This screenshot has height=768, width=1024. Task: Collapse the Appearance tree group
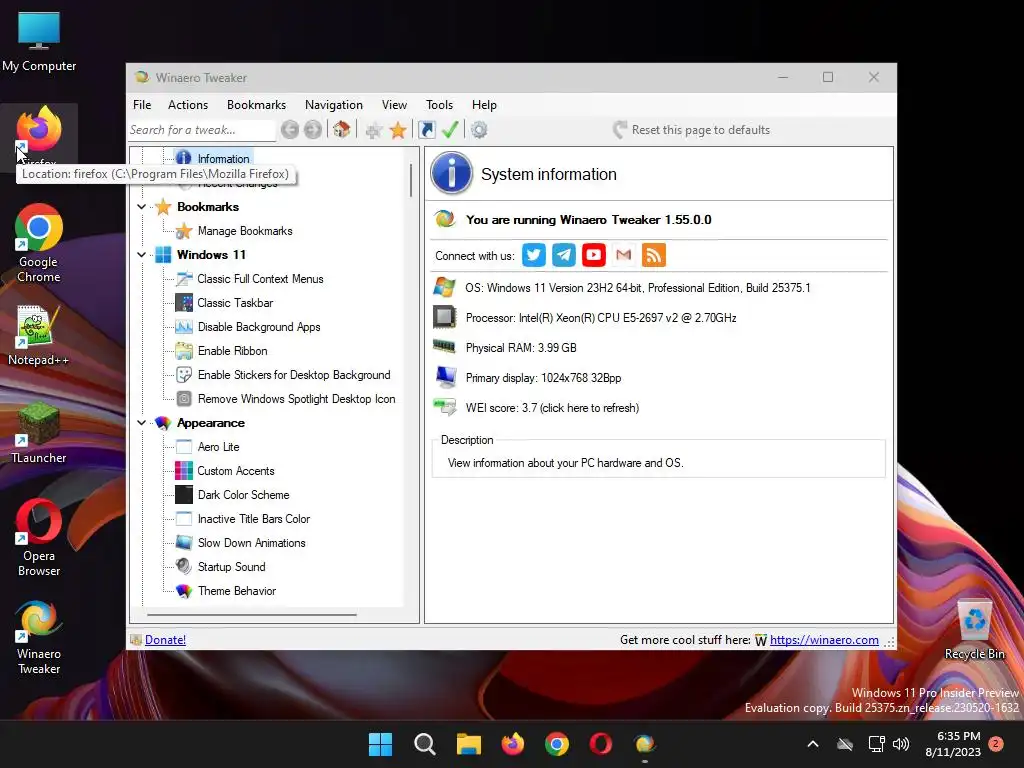click(x=141, y=423)
